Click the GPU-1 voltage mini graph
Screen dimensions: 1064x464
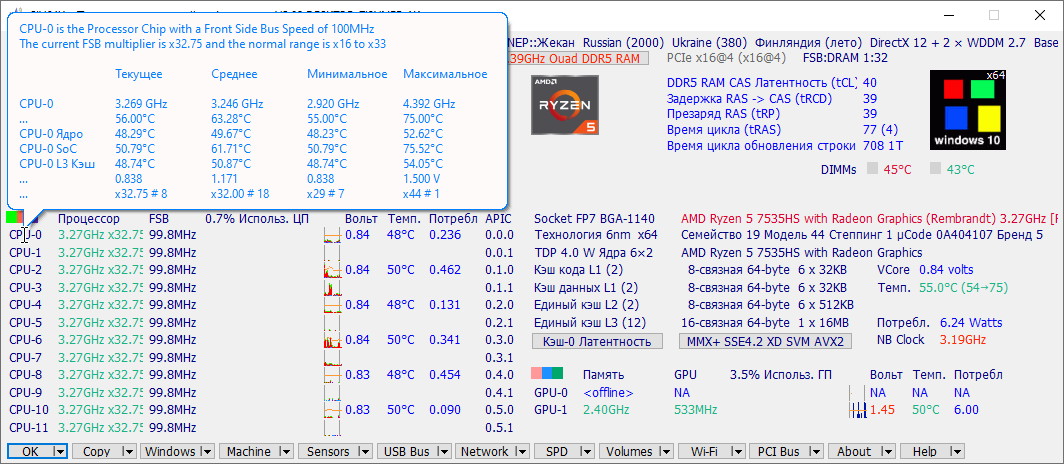click(x=858, y=410)
